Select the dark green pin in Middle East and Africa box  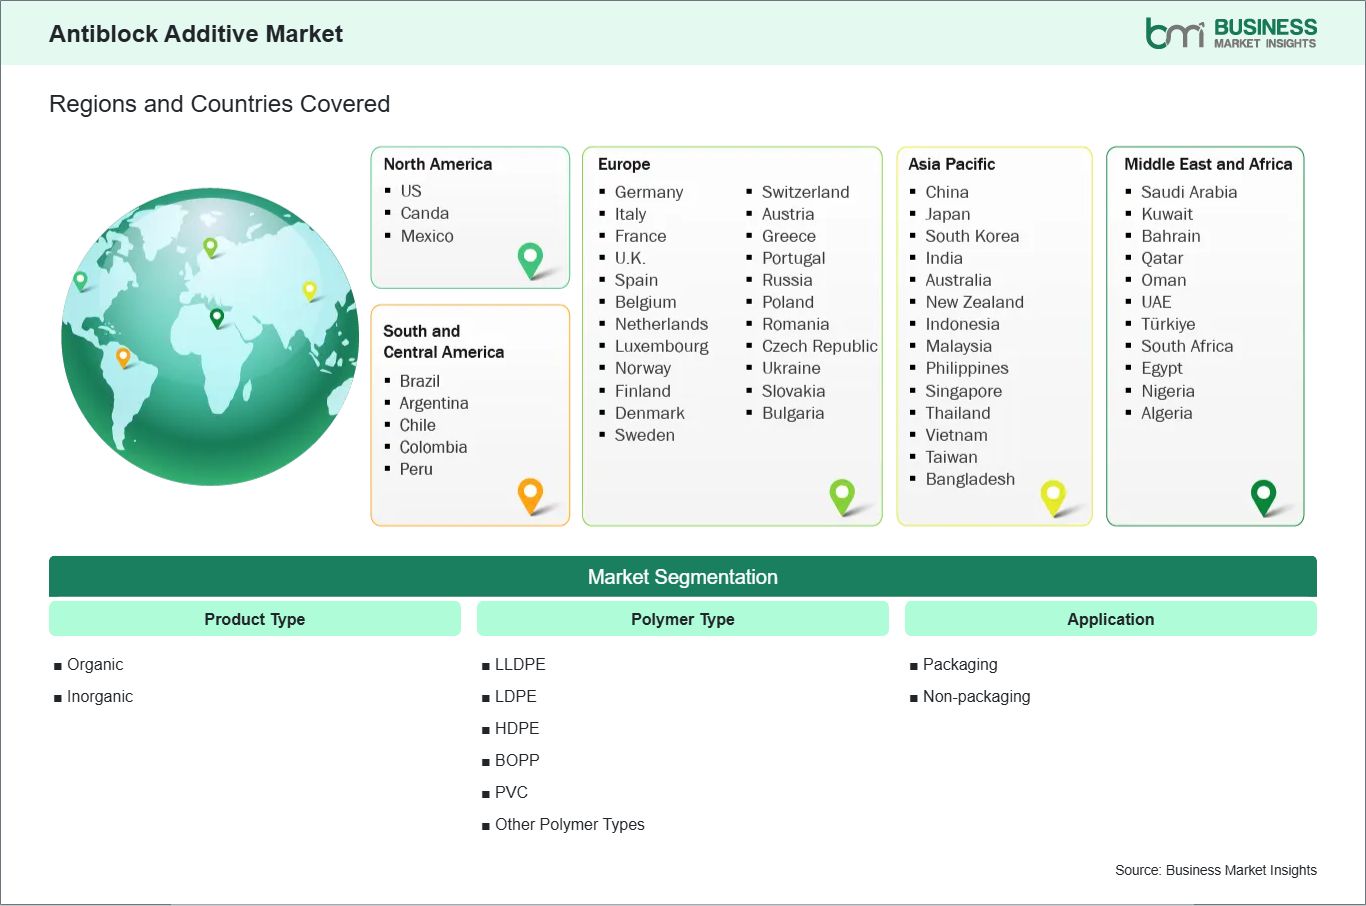pyautogui.click(x=1265, y=495)
